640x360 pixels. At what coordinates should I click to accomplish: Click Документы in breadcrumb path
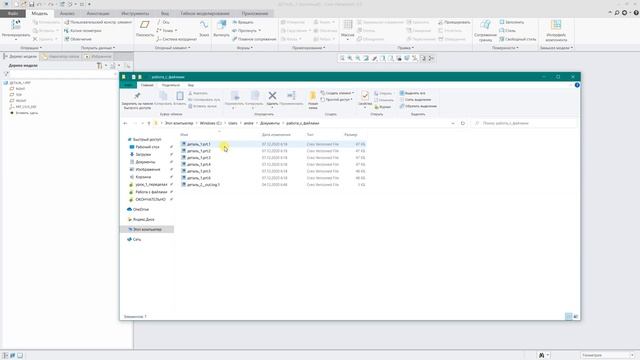(x=270, y=123)
